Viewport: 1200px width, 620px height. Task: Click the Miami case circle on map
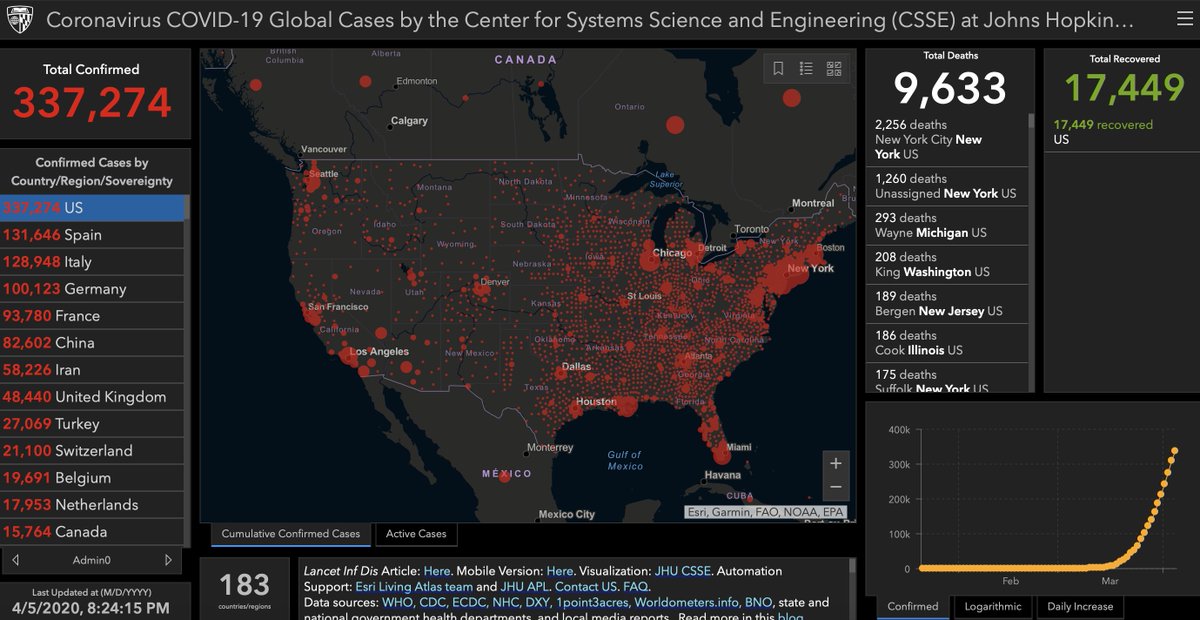(x=721, y=456)
